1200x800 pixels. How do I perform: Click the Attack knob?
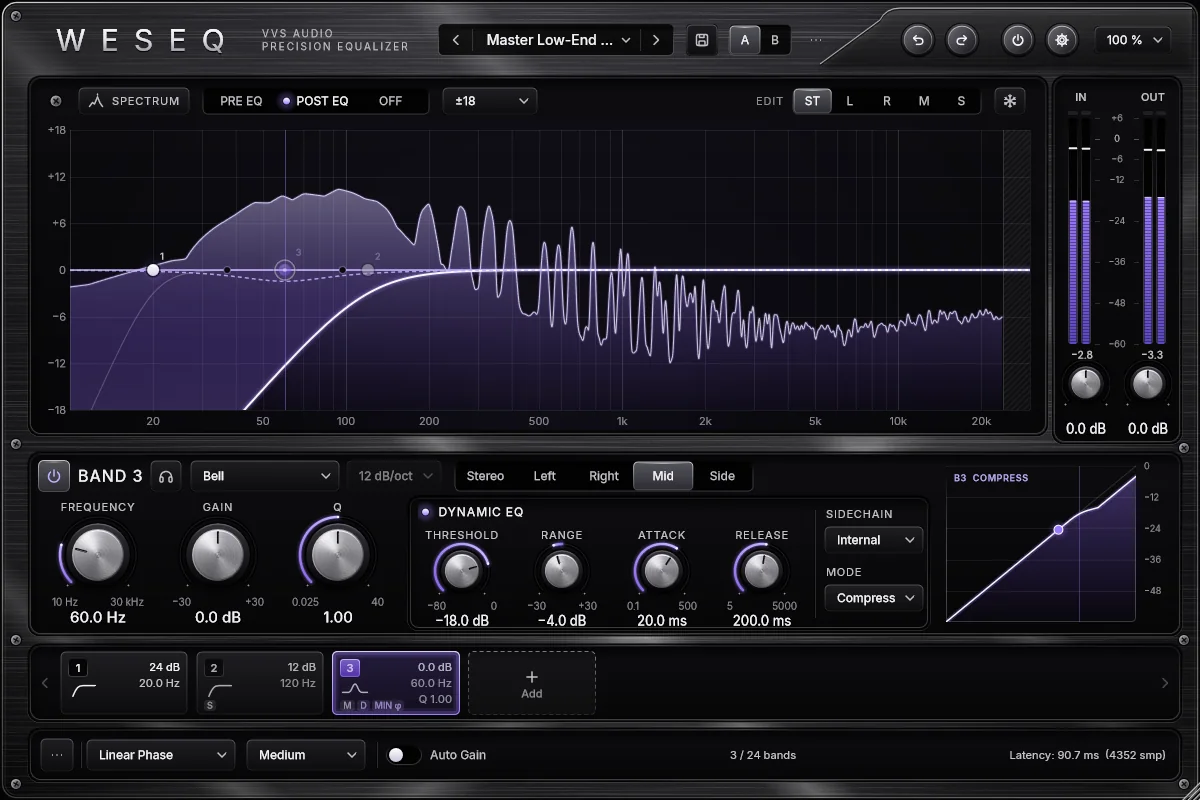pos(661,571)
